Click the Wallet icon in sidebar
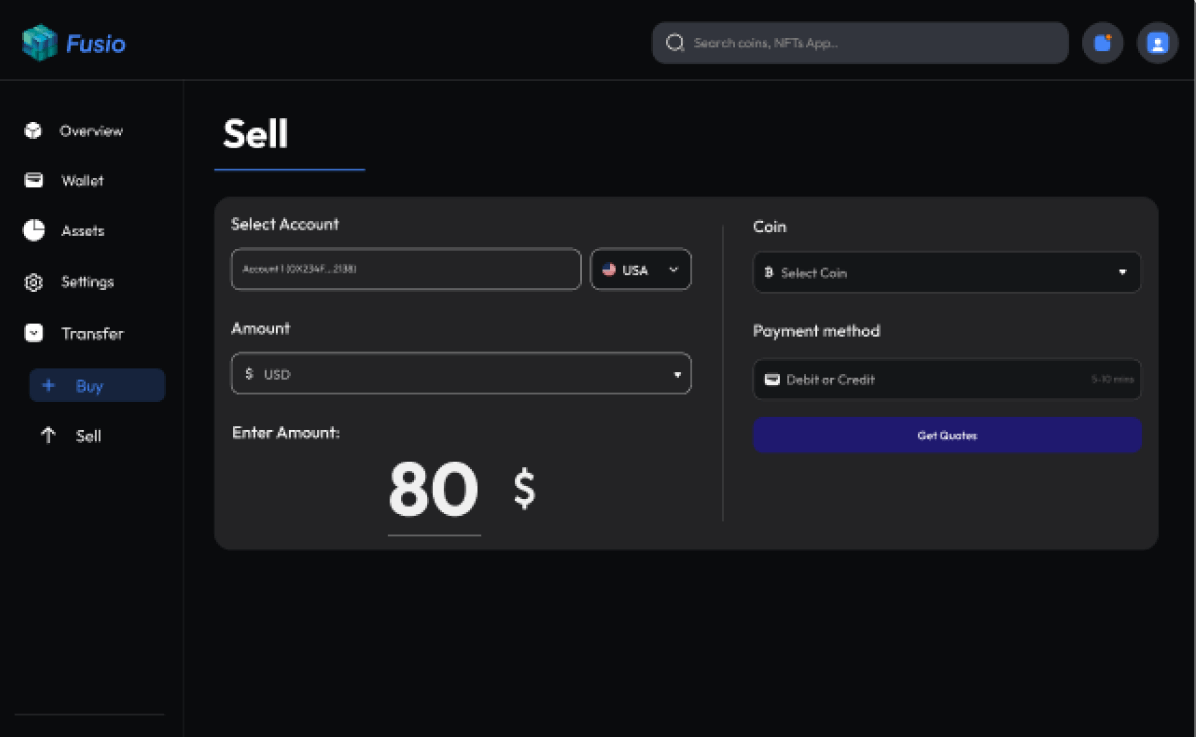 (33, 181)
